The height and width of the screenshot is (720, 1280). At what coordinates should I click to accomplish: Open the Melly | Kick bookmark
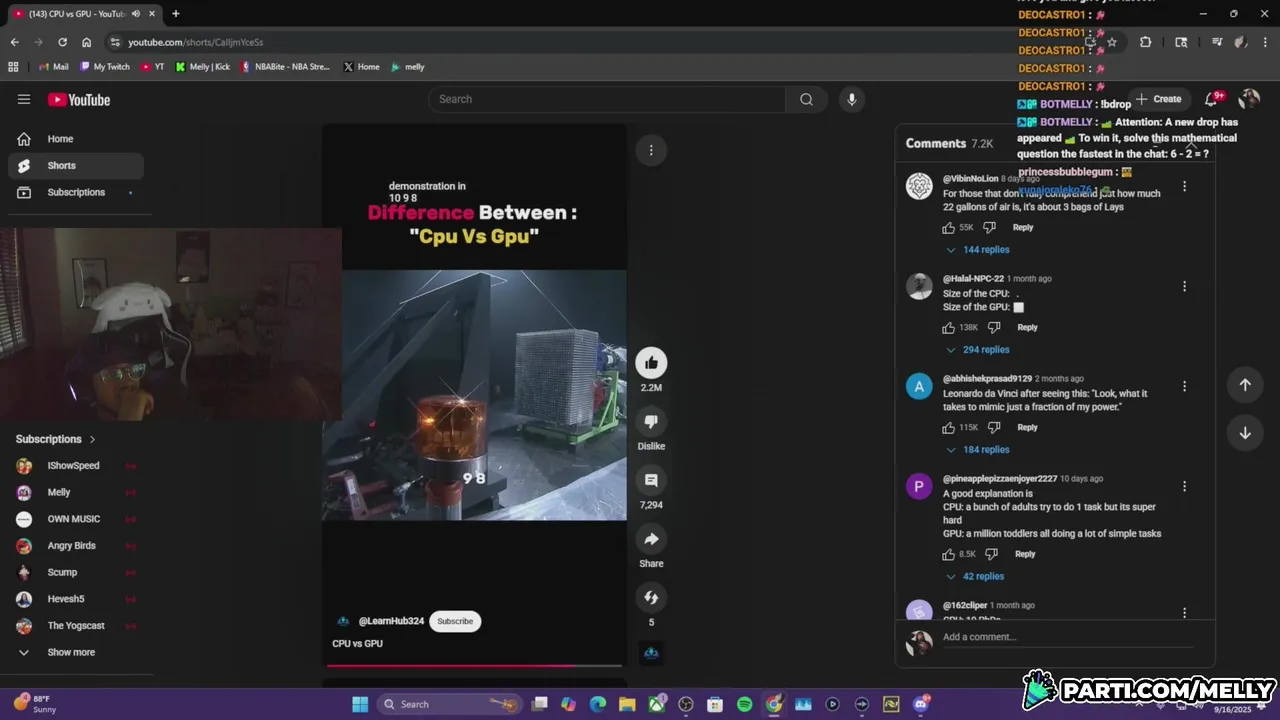pyautogui.click(x=203, y=67)
